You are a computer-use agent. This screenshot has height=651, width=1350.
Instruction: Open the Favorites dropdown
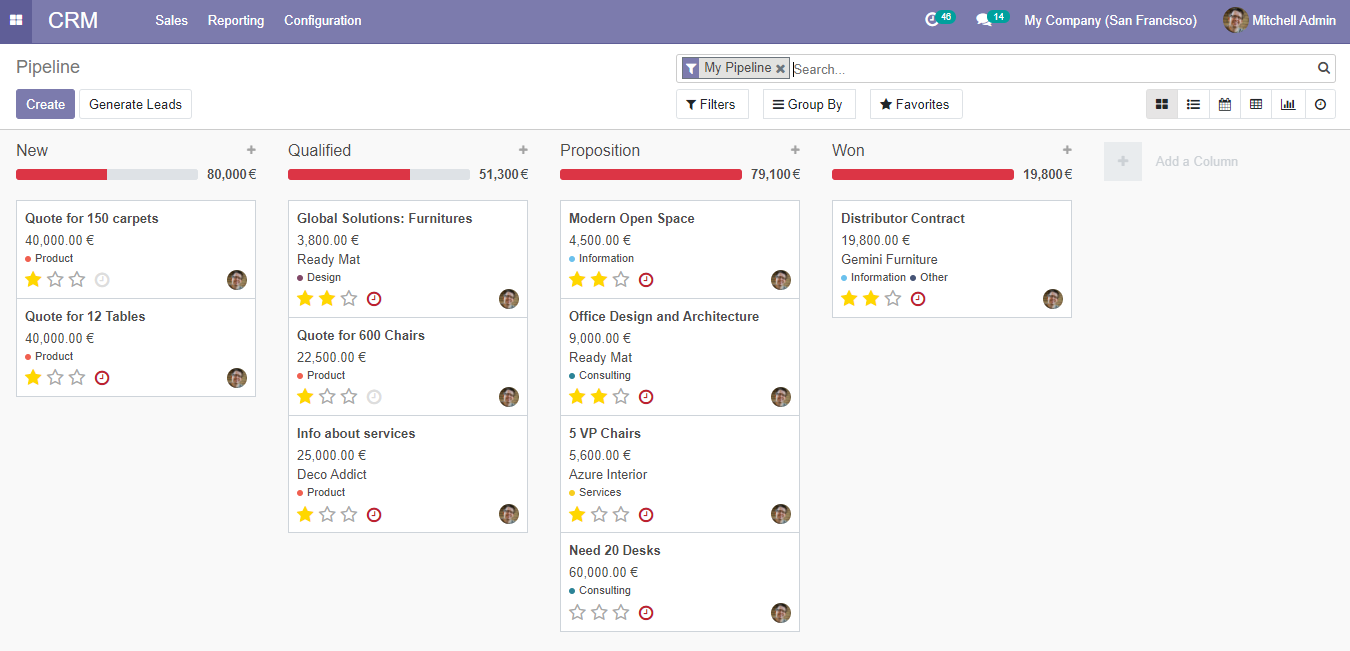click(x=915, y=103)
